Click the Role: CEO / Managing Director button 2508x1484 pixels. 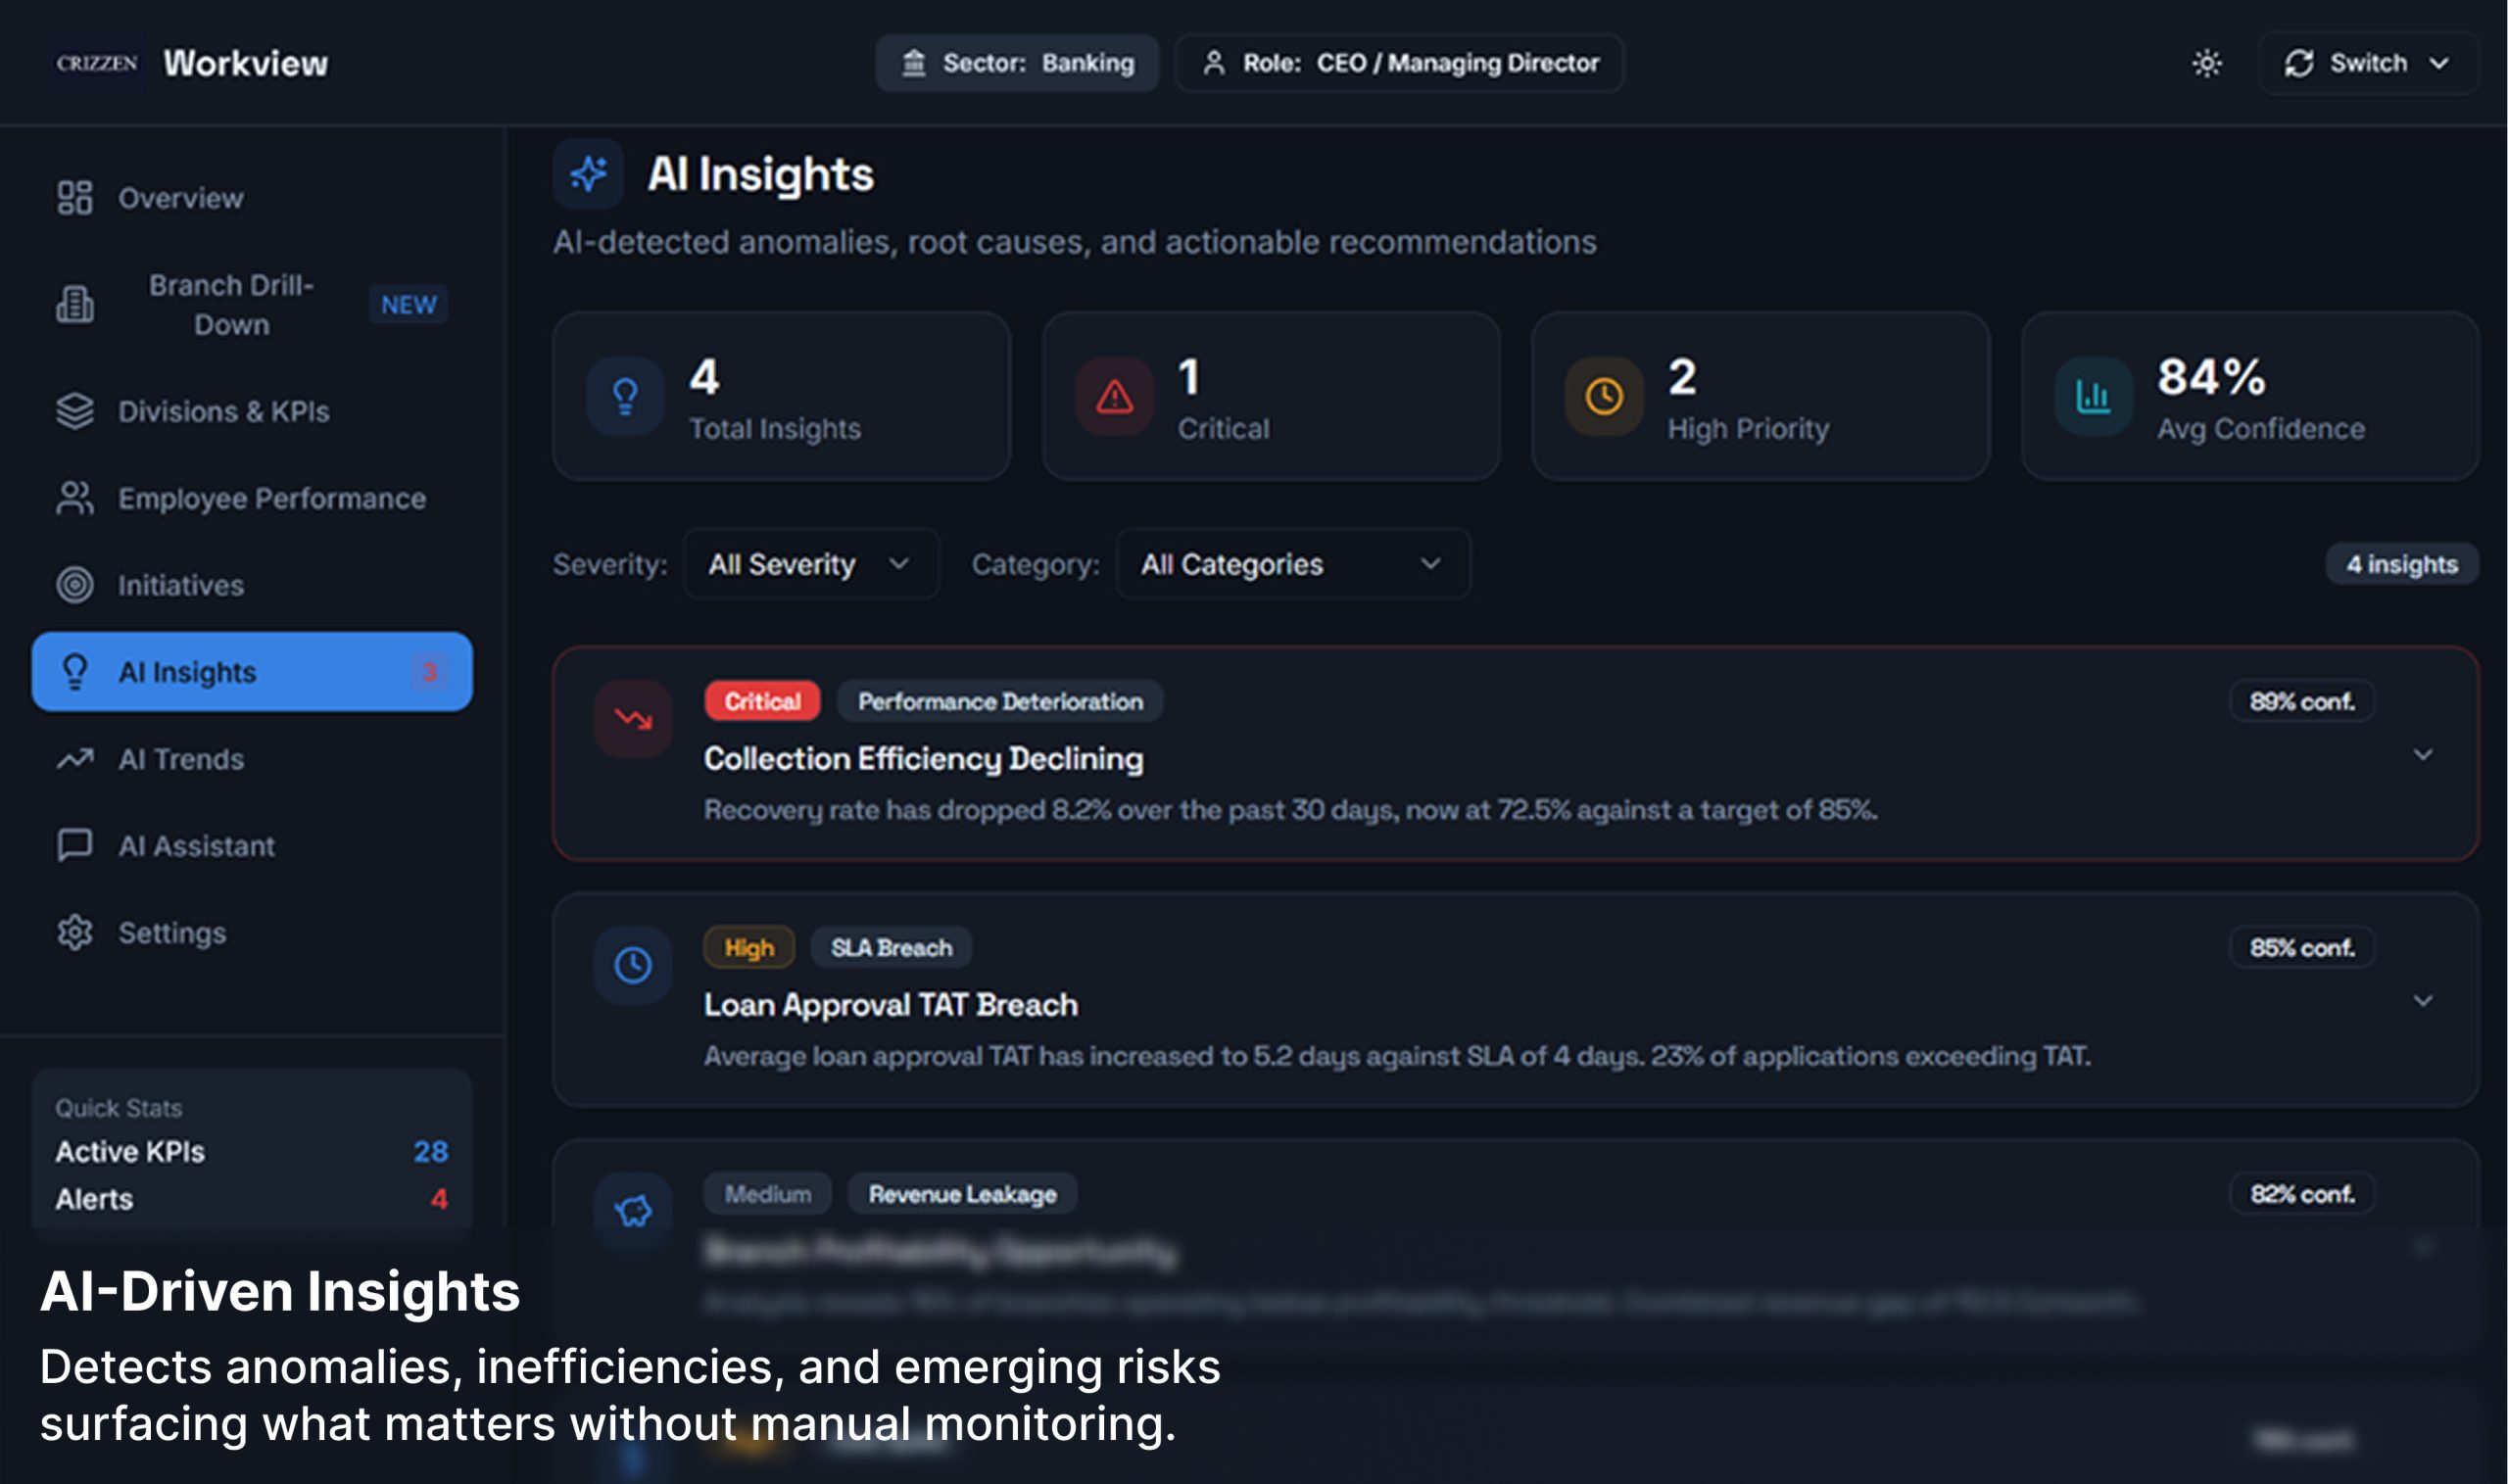(1398, 63)
